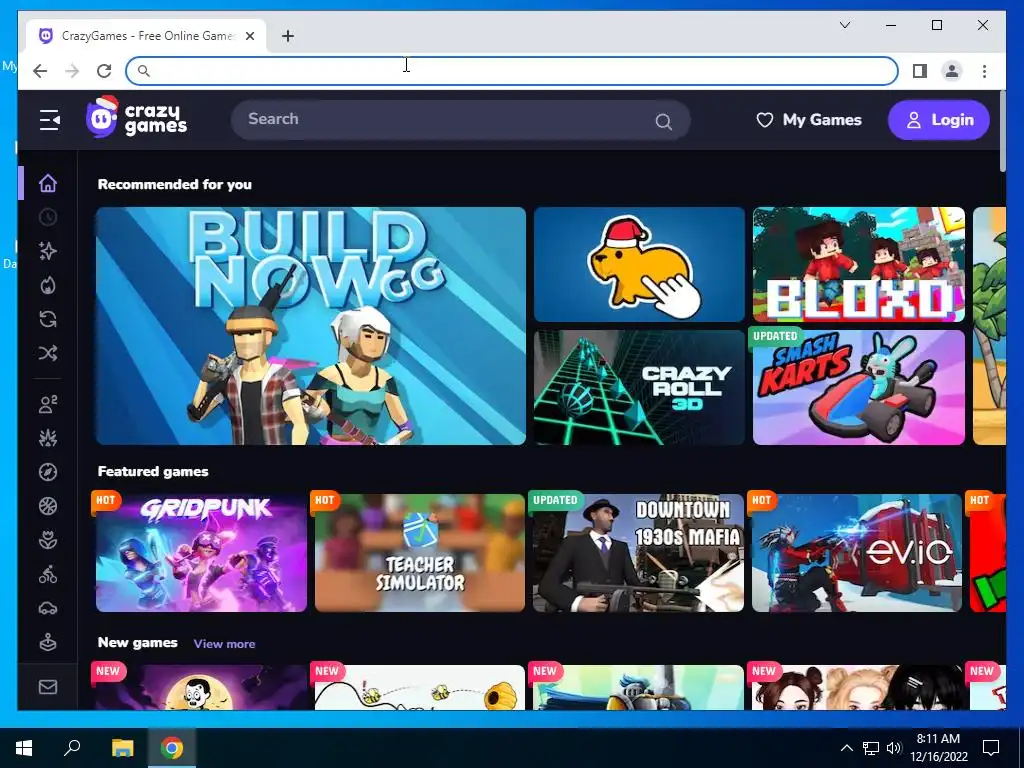
Task: Open the Popular flame icon in sidebar
Action: (x=48, y=285)
